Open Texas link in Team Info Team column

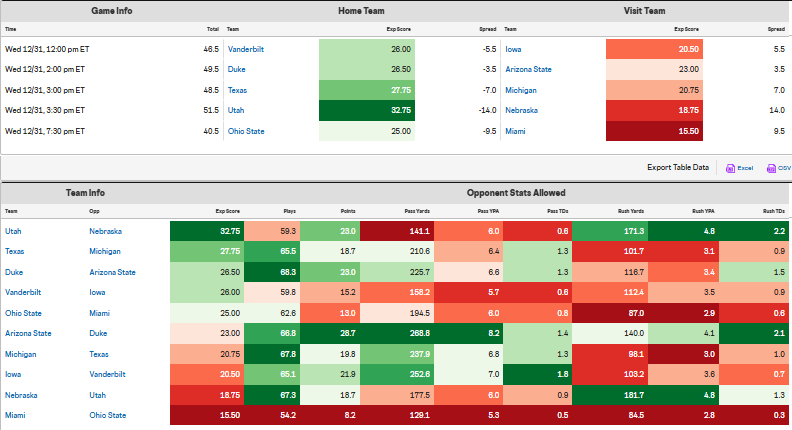14,251
